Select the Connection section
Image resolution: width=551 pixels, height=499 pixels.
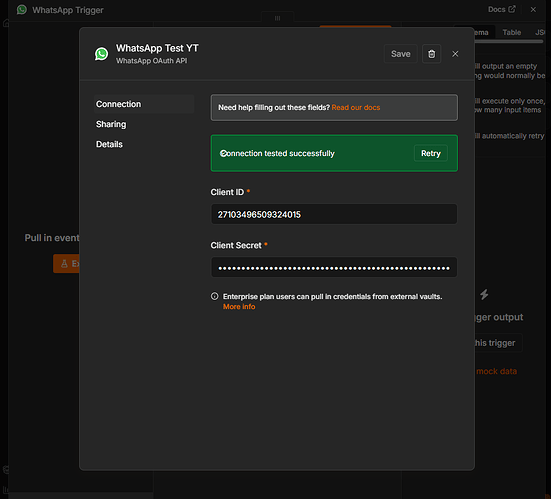pos(144,104)
